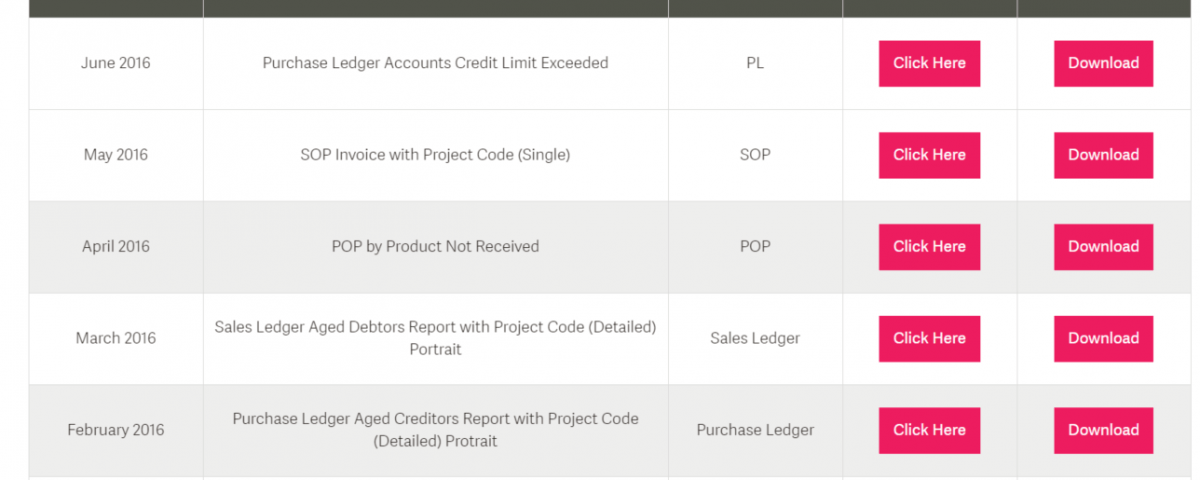Click Here button for May 2016 row
The image size is (1200, 480).
pos(929,155)
